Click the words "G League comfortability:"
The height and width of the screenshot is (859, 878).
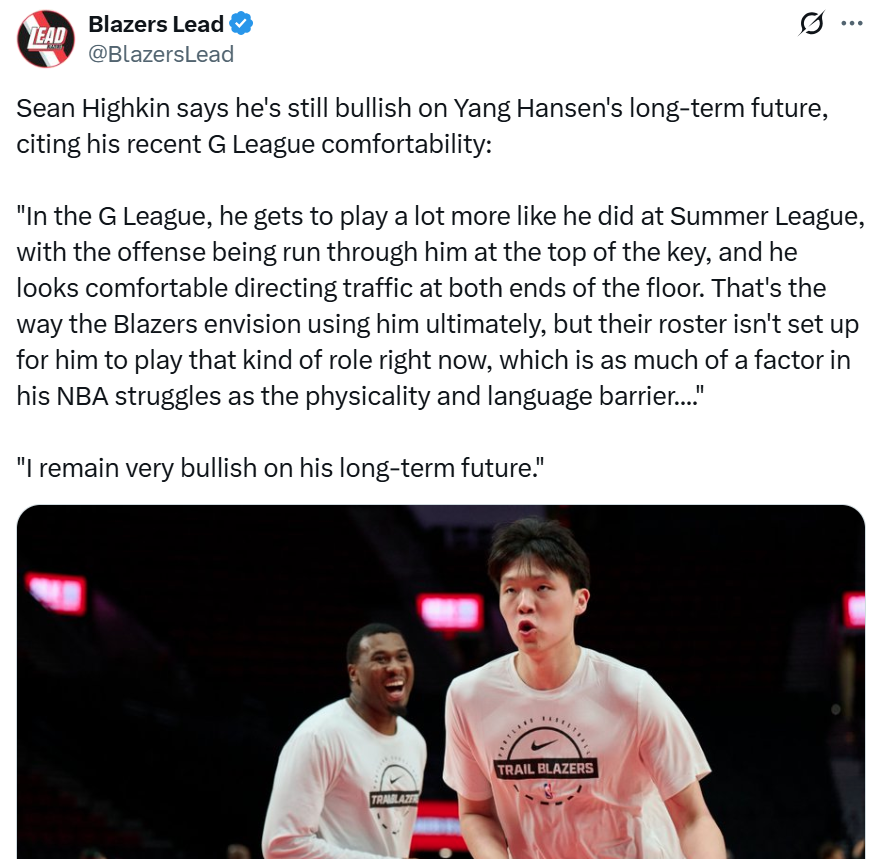(350, 144)
